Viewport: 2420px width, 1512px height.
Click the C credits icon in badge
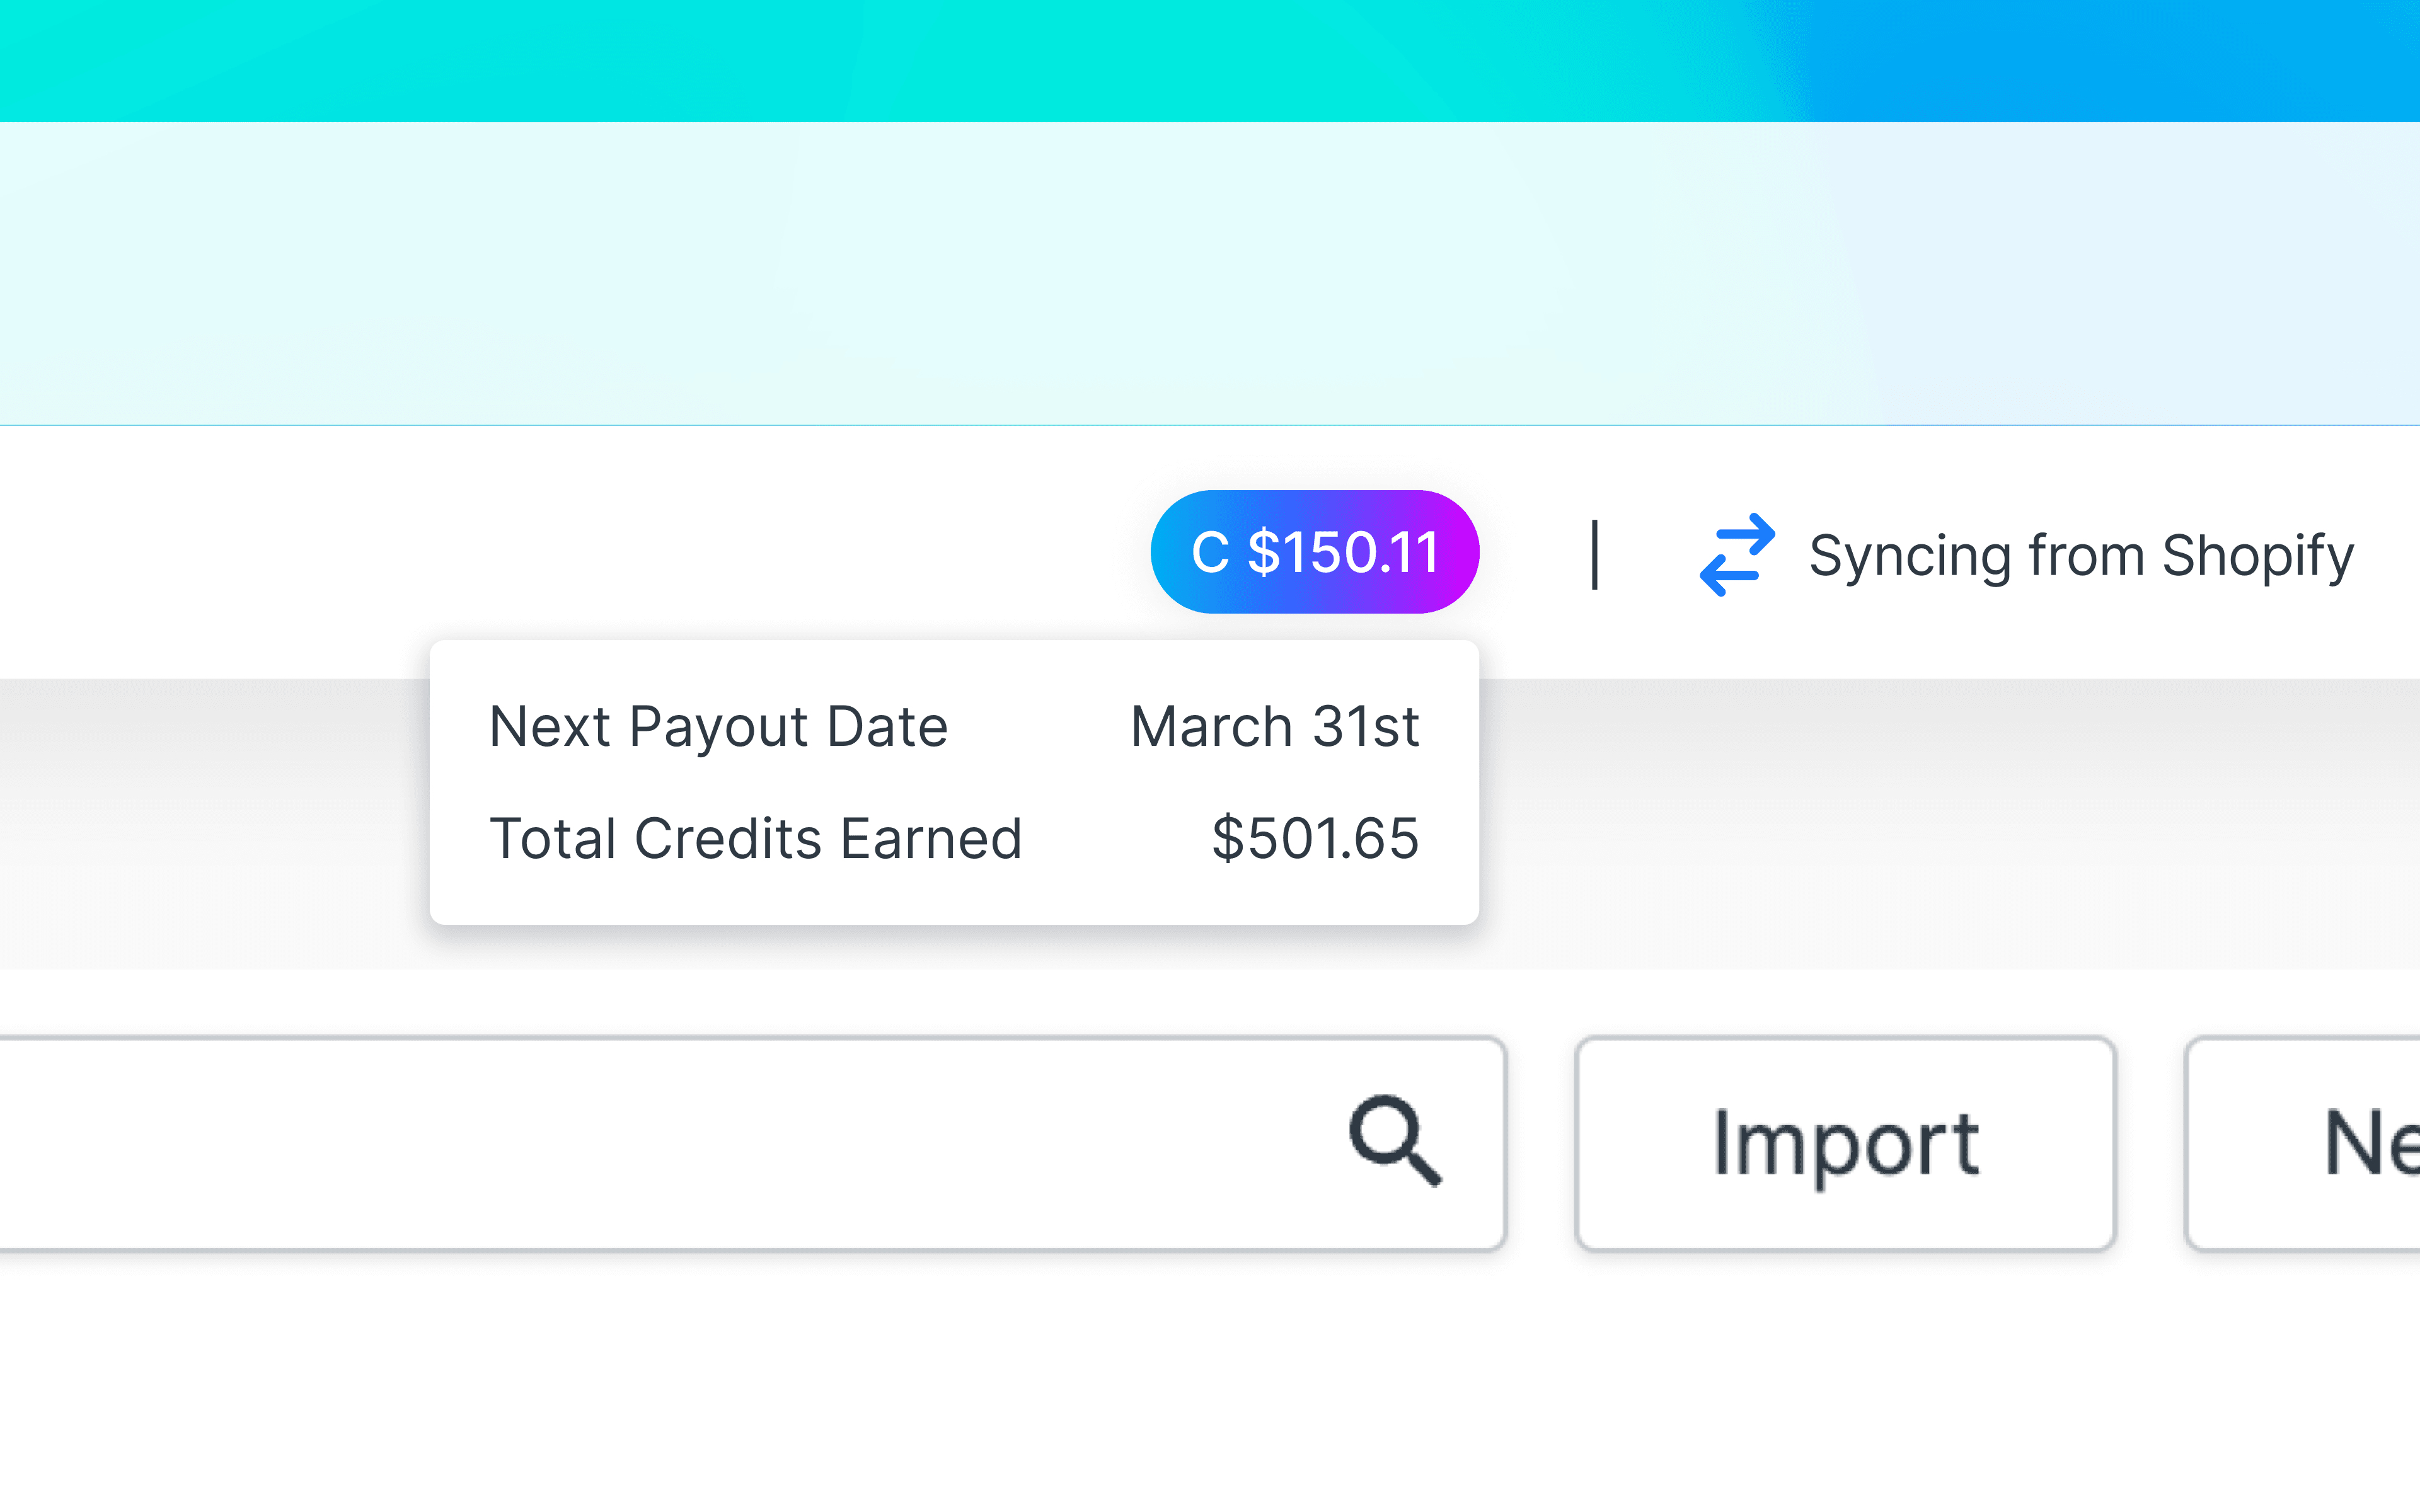[1209, 552]
